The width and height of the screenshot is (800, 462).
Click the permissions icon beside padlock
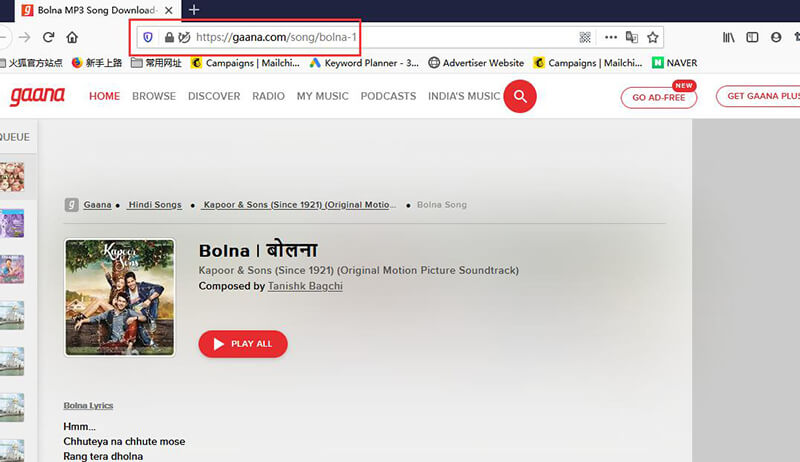pos(185,37)
